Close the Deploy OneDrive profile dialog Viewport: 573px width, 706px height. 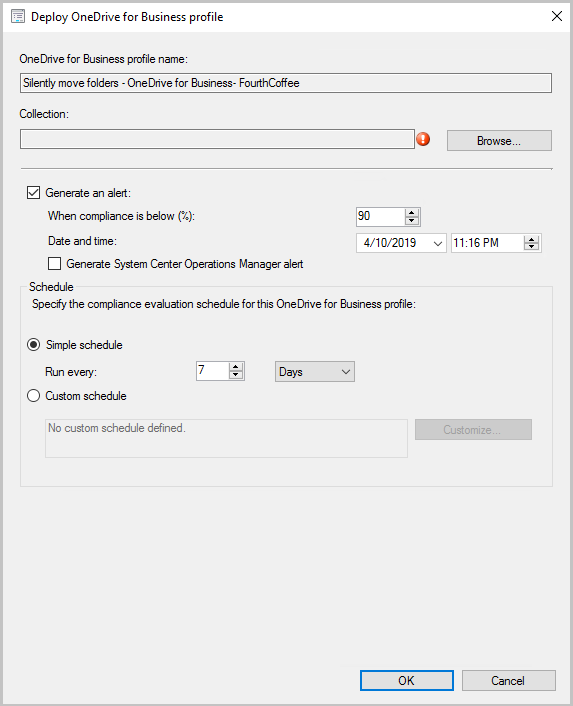557,16
